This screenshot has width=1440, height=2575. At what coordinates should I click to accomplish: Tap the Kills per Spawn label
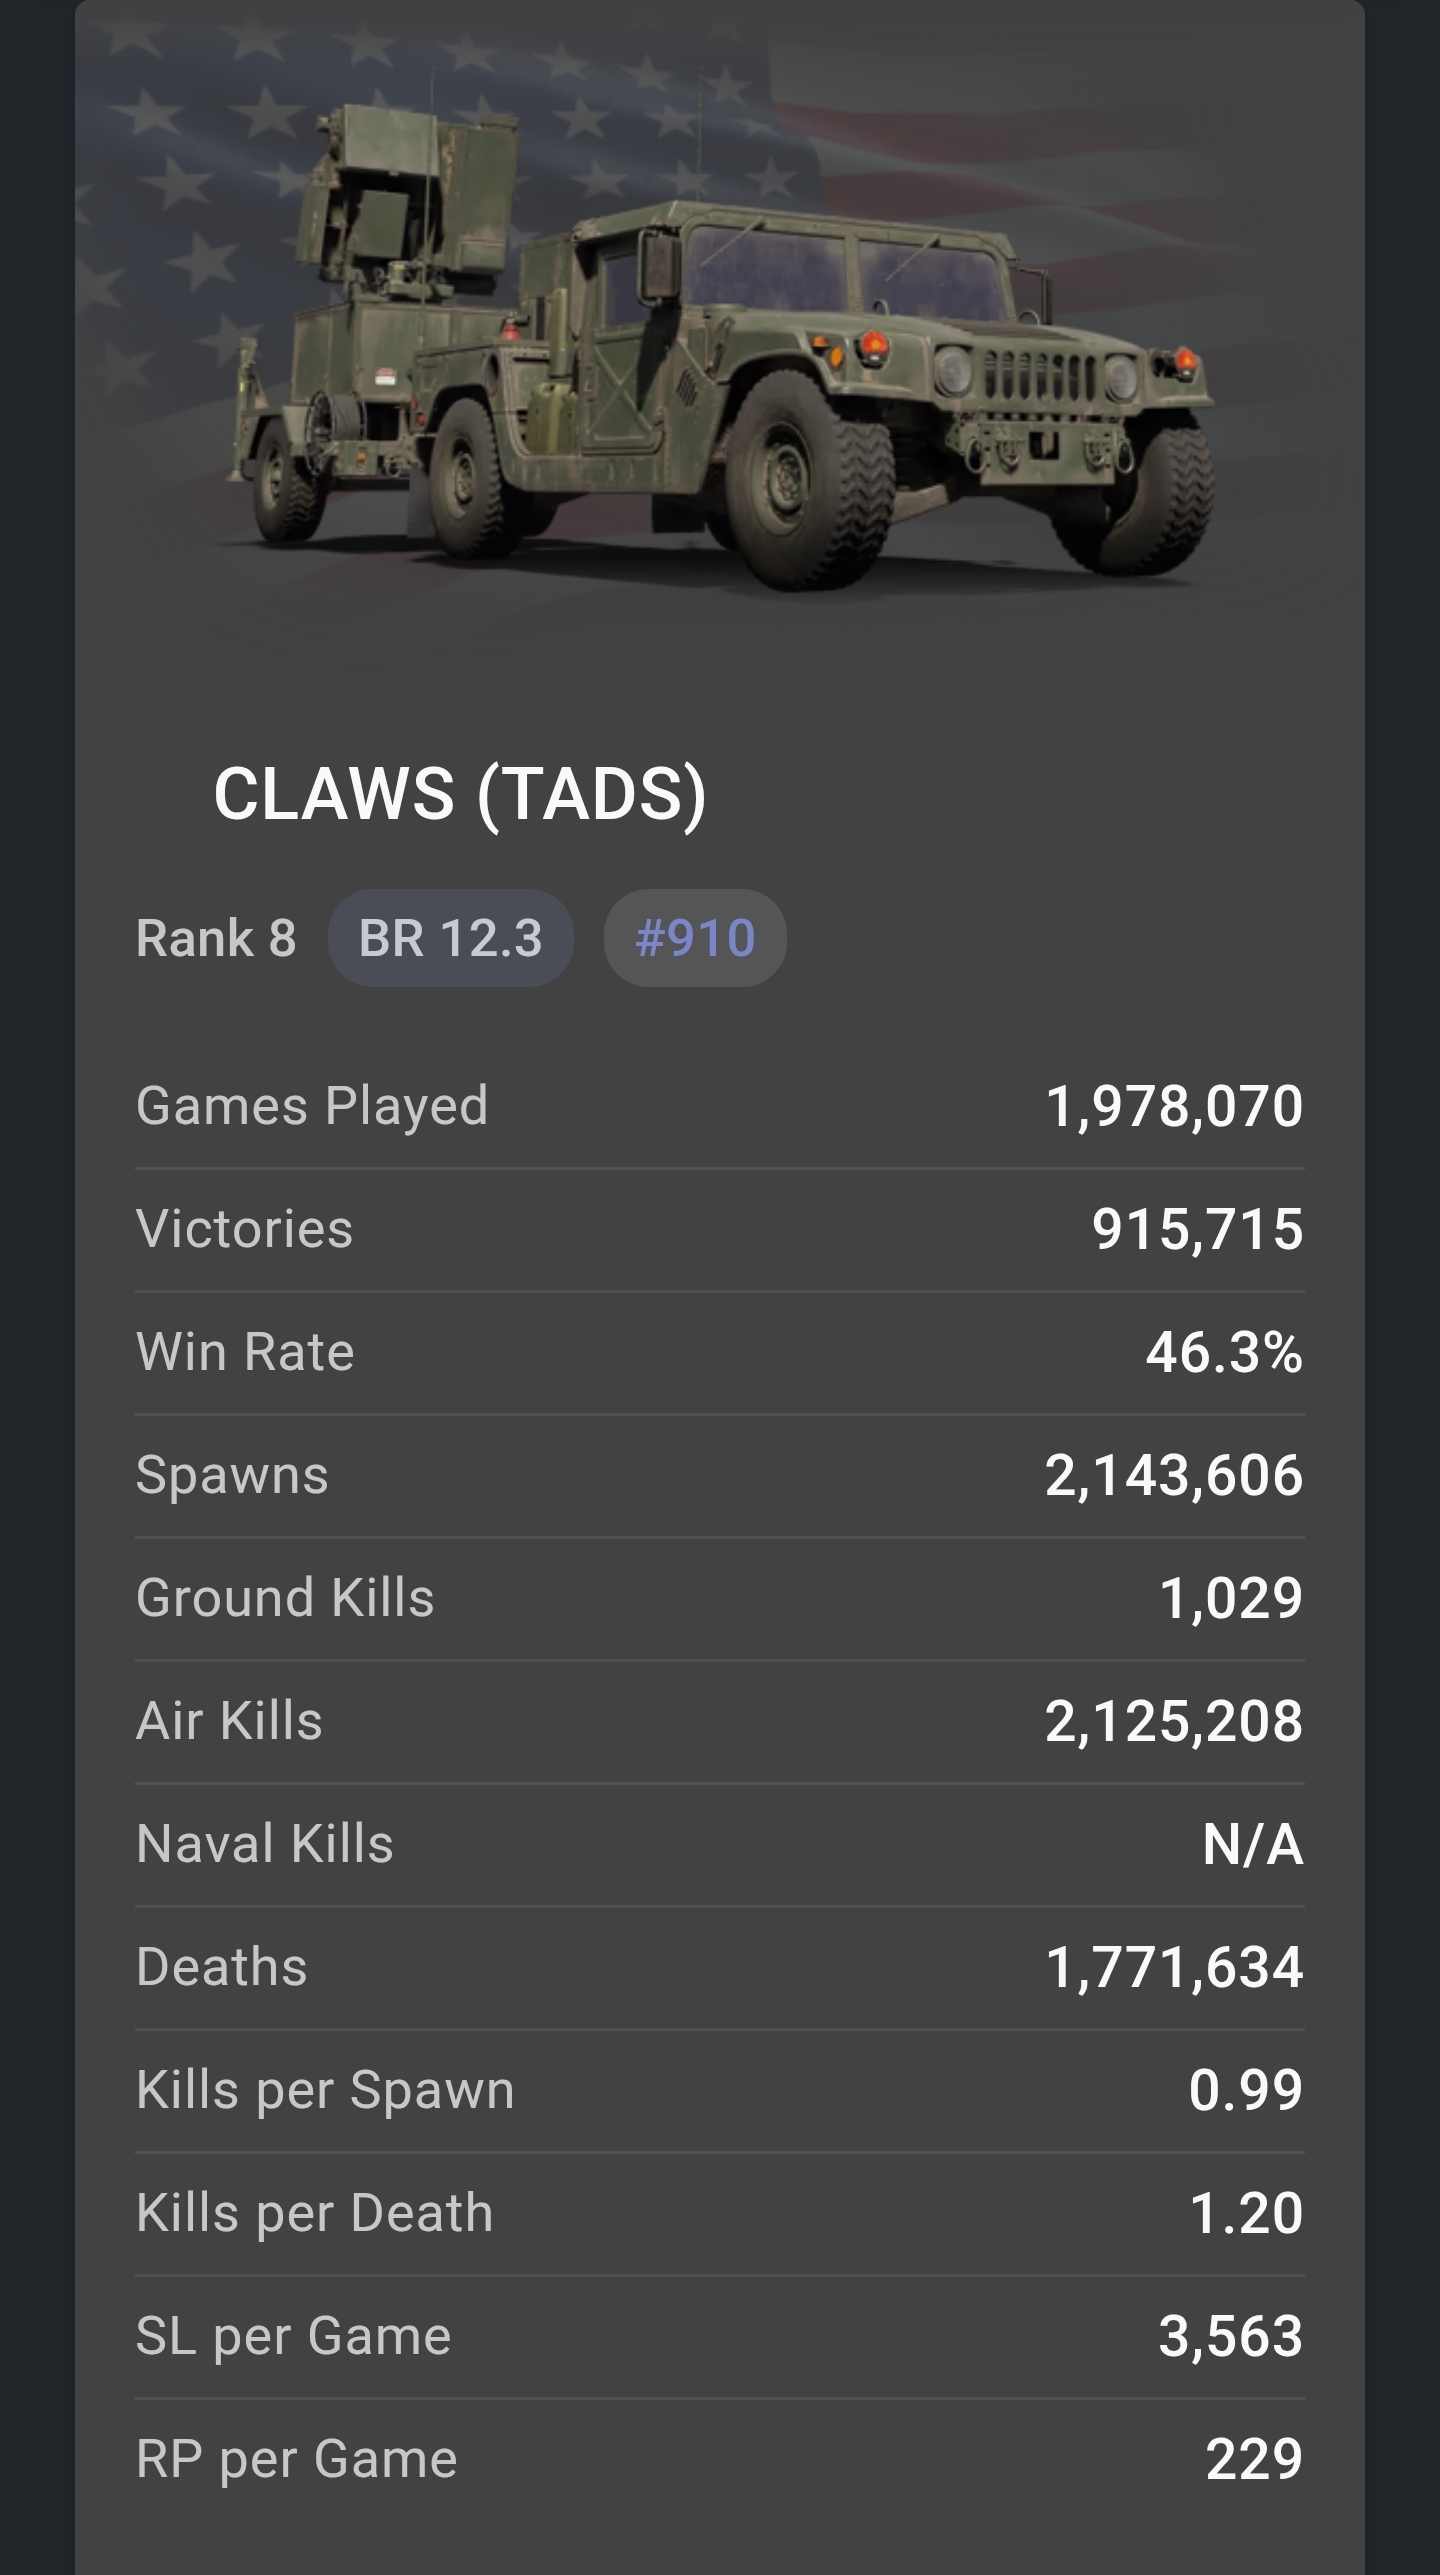pos(325,2090)
